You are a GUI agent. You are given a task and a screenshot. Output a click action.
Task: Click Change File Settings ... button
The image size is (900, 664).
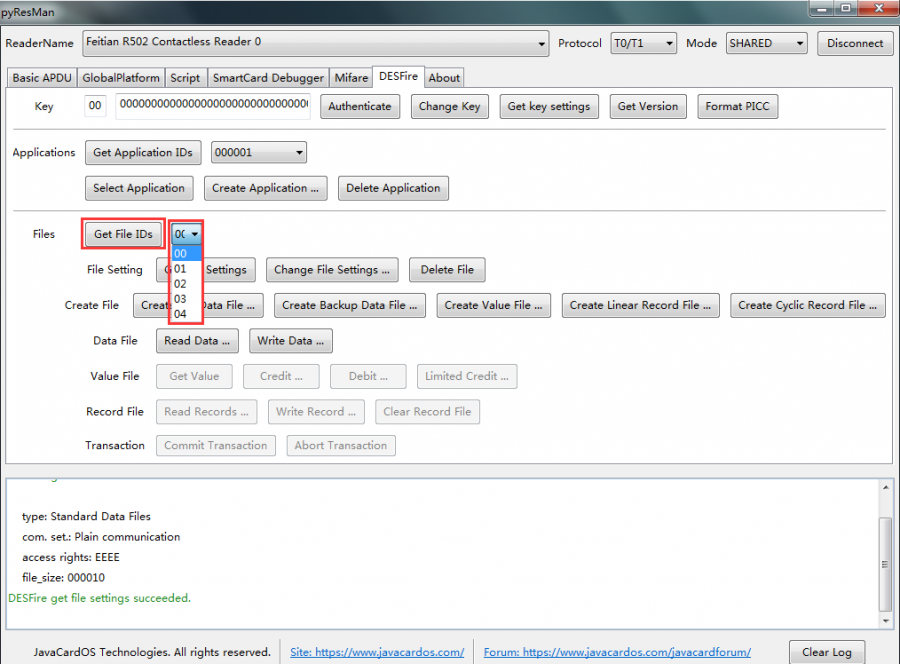tap(332, 270)
